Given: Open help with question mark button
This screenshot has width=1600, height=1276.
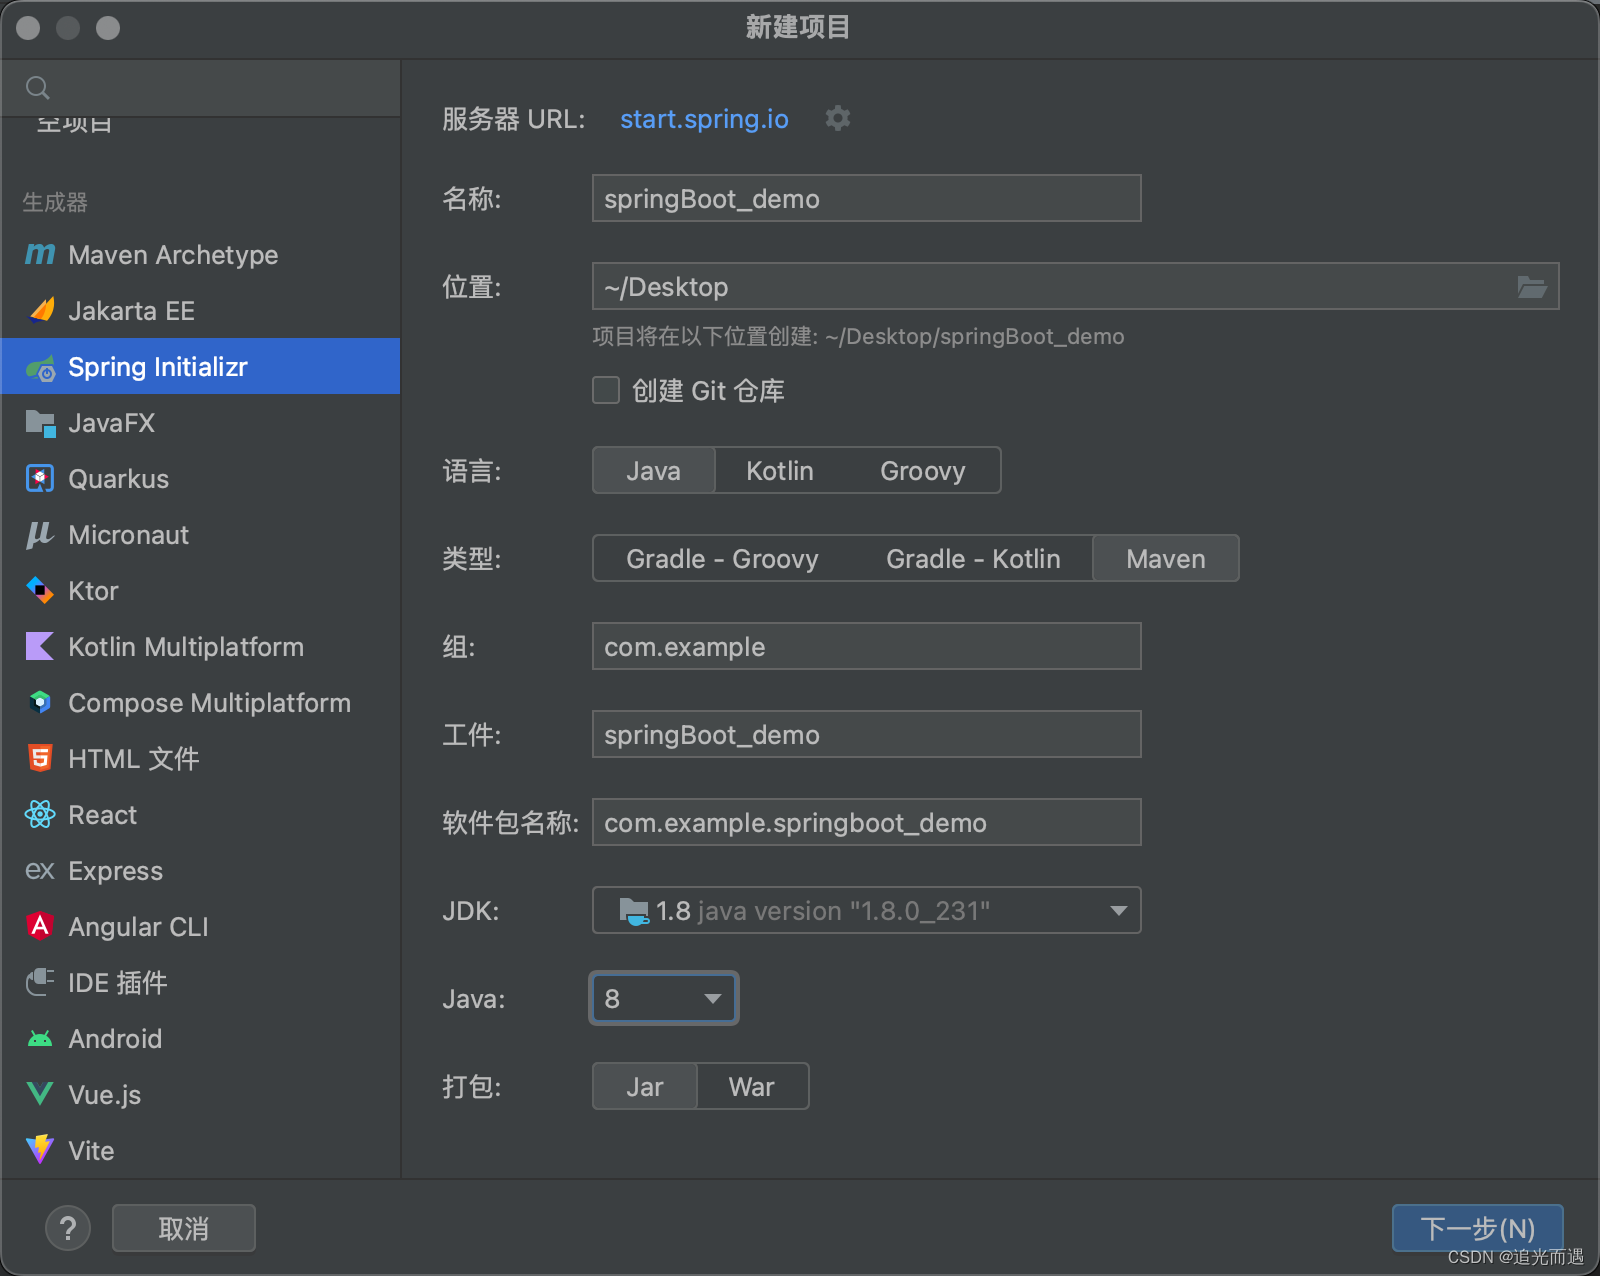Looking at the screenshot, I should tap(68, 1228).
